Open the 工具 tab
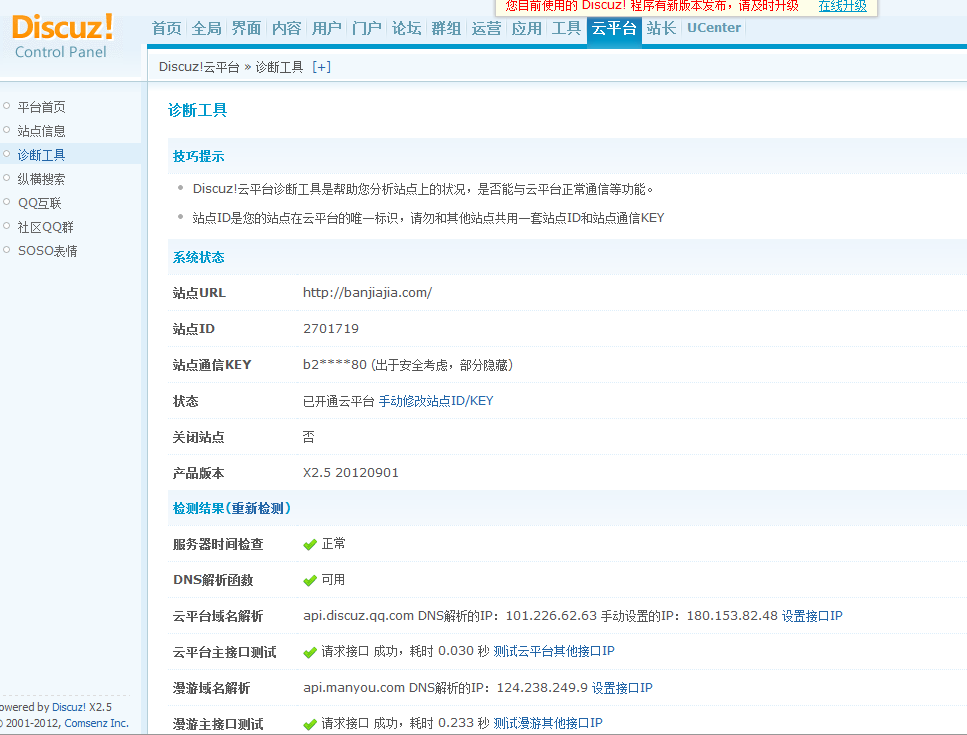The image size is (967, 735). coord(567,28)
